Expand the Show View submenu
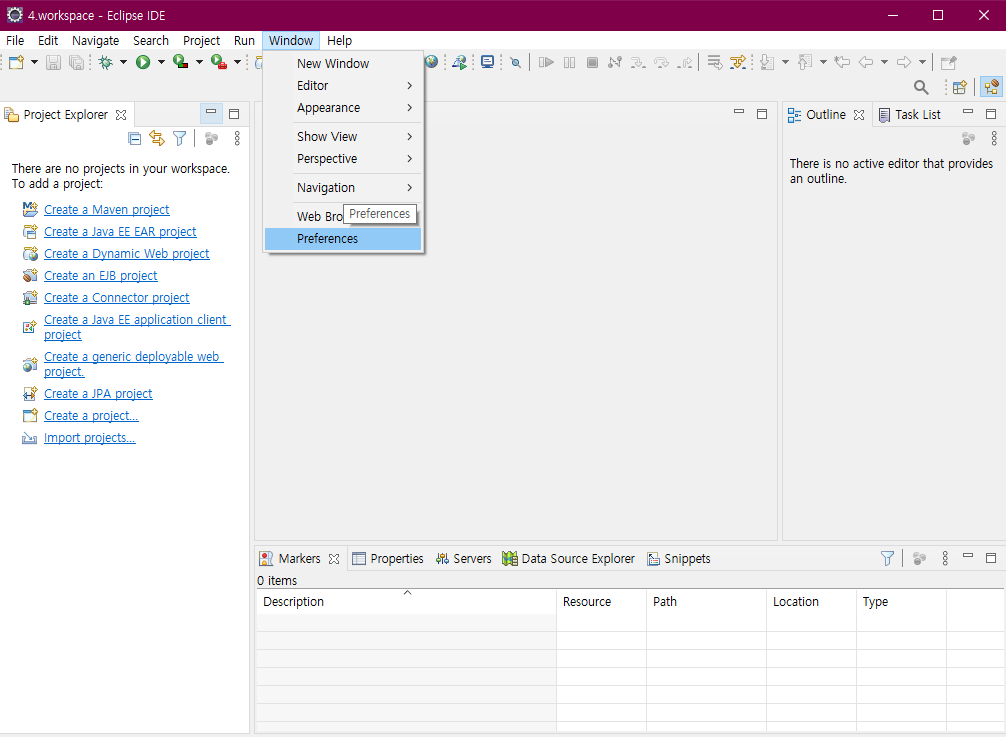This screenshot has width=1006, height=737. pyautogui.click(x=343, y=137)
